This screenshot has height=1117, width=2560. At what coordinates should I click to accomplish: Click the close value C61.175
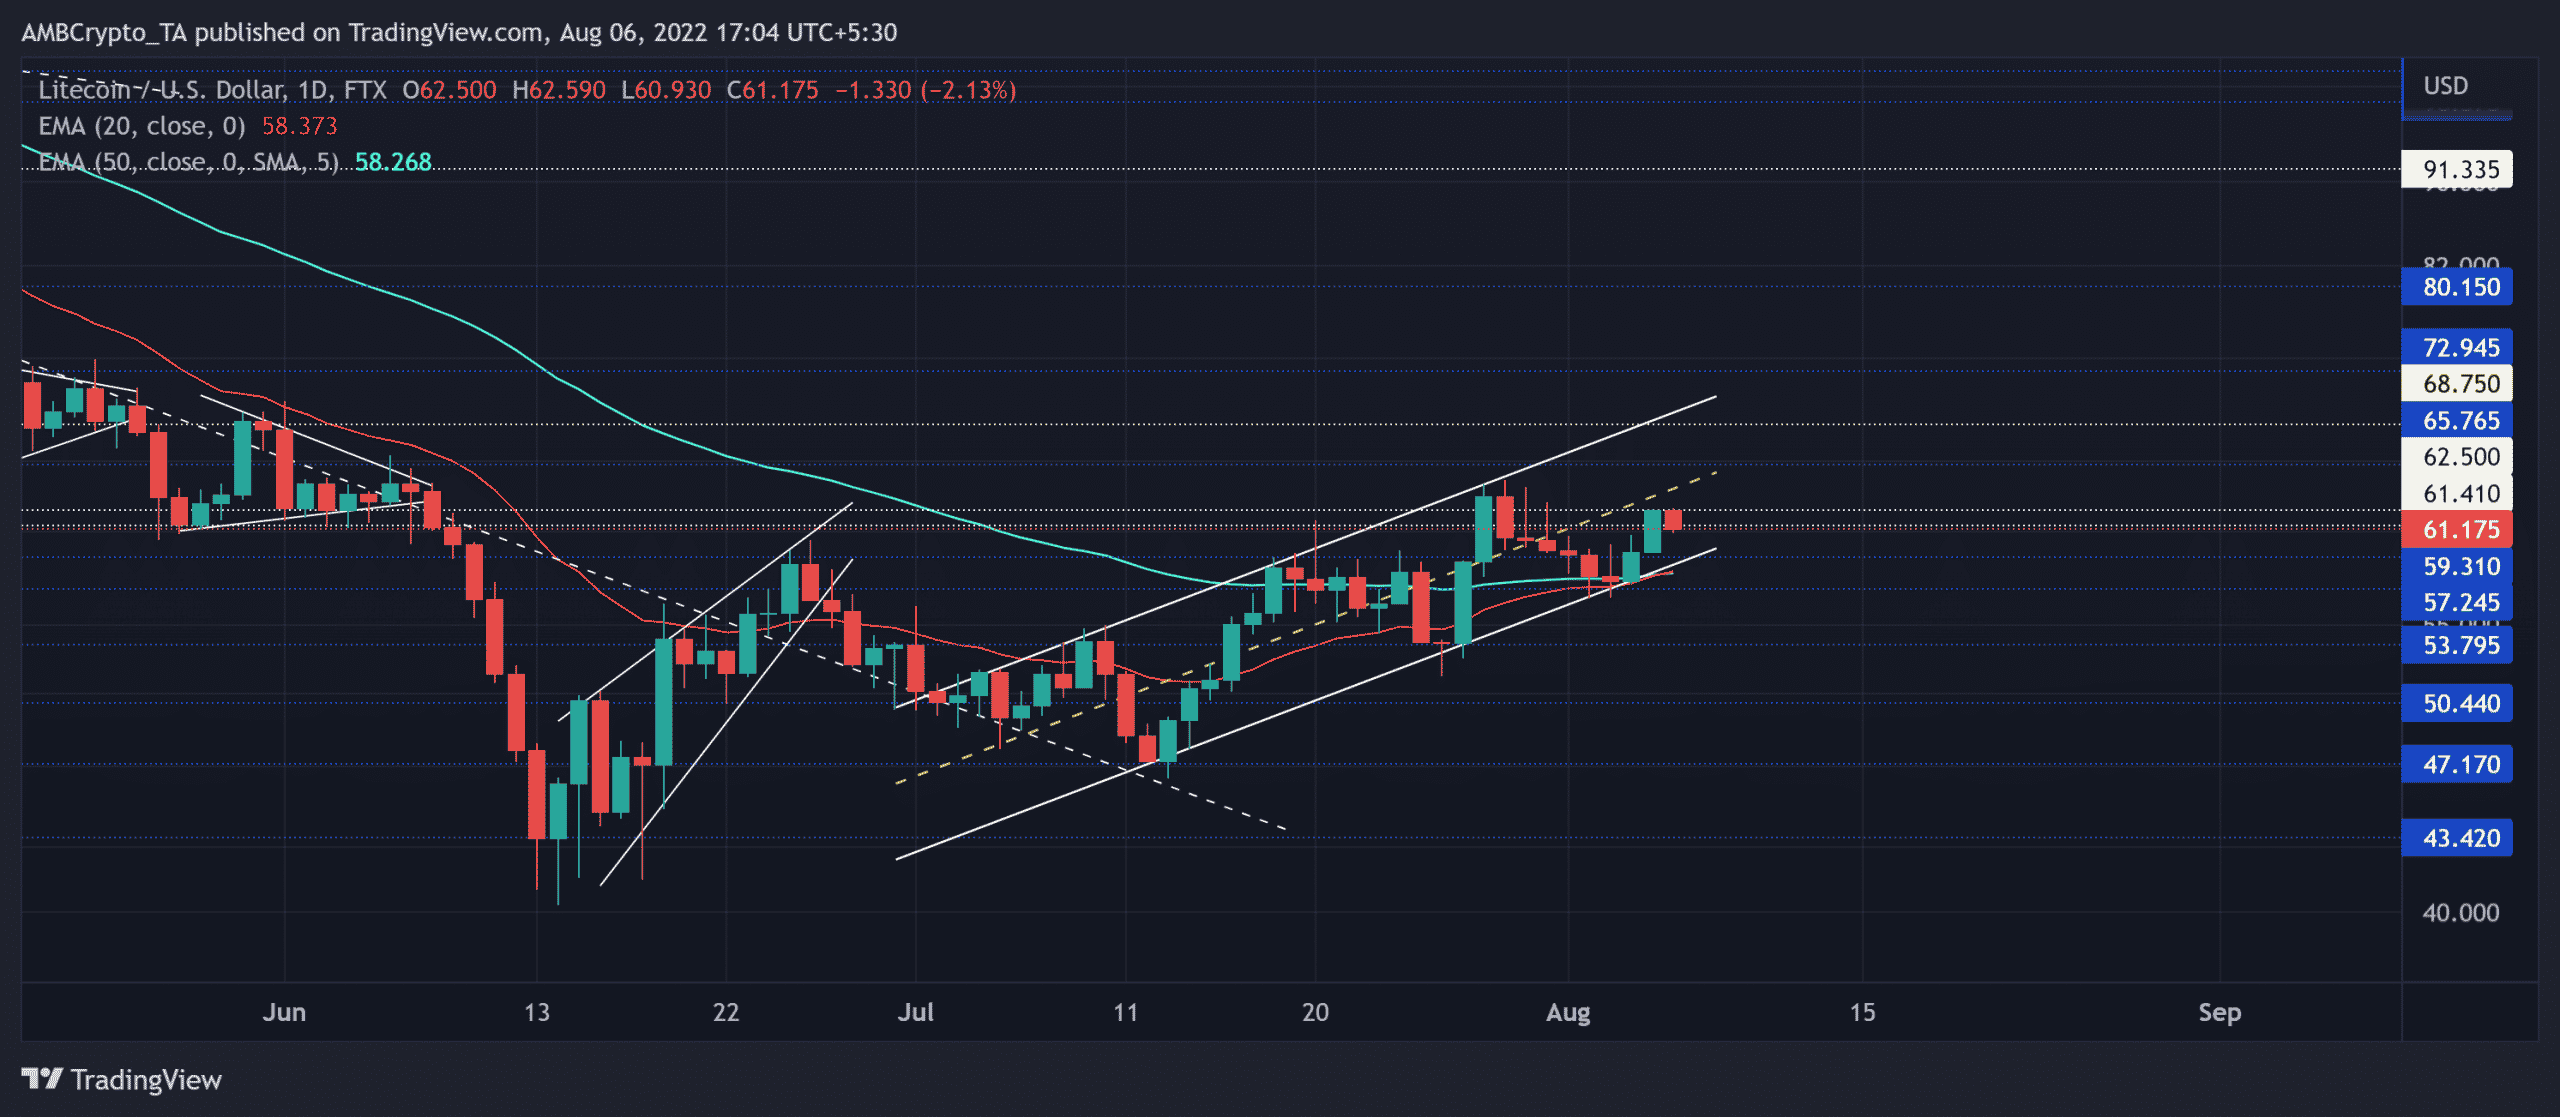tap(772, 90)
